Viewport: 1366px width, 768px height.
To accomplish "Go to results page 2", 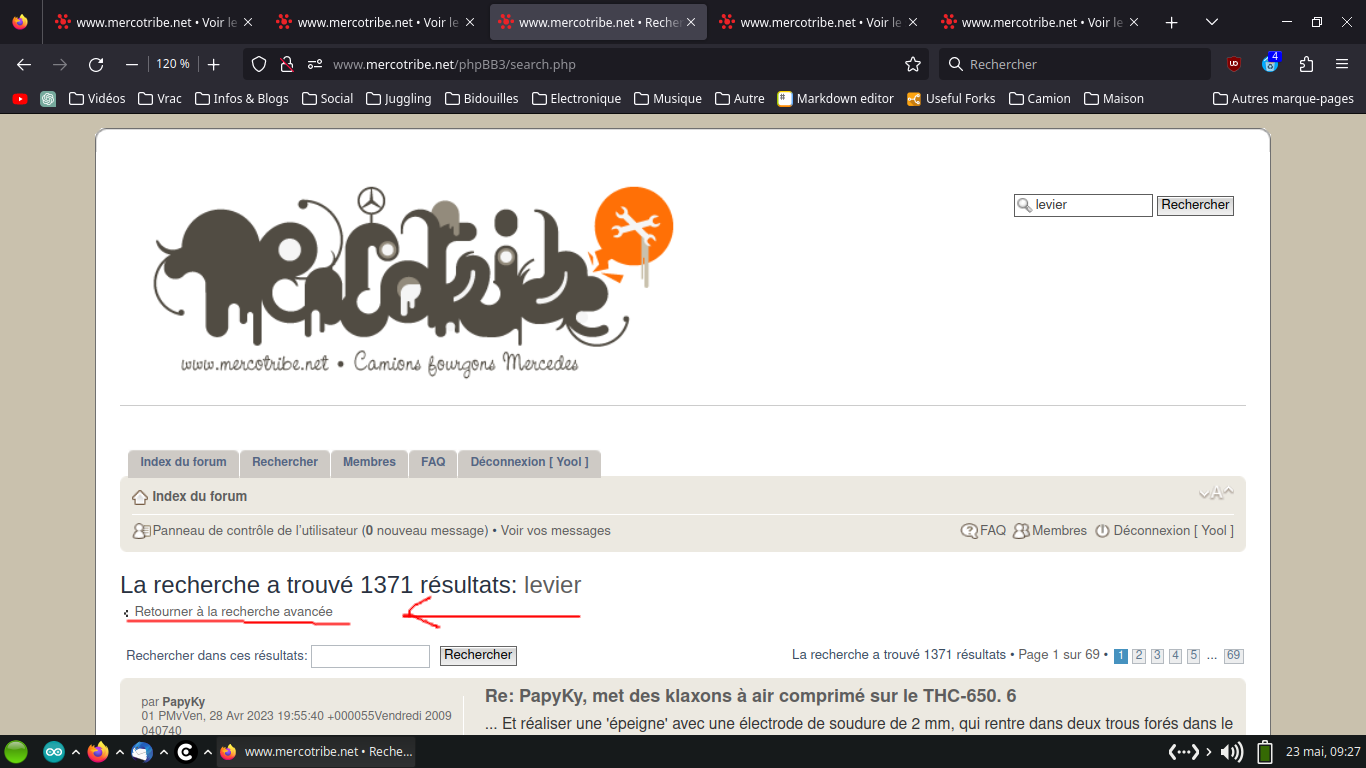I will pyautogui.click(x=1139, y=656).
